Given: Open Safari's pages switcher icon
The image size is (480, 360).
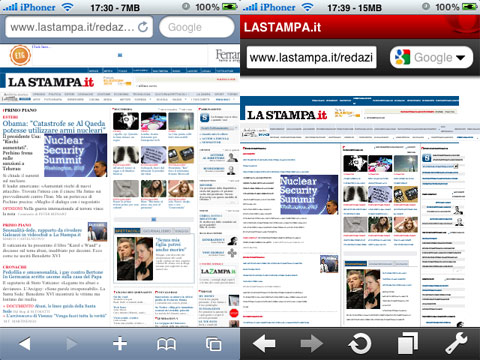Looking at the screenshot, I should click(x=213, y=344).
